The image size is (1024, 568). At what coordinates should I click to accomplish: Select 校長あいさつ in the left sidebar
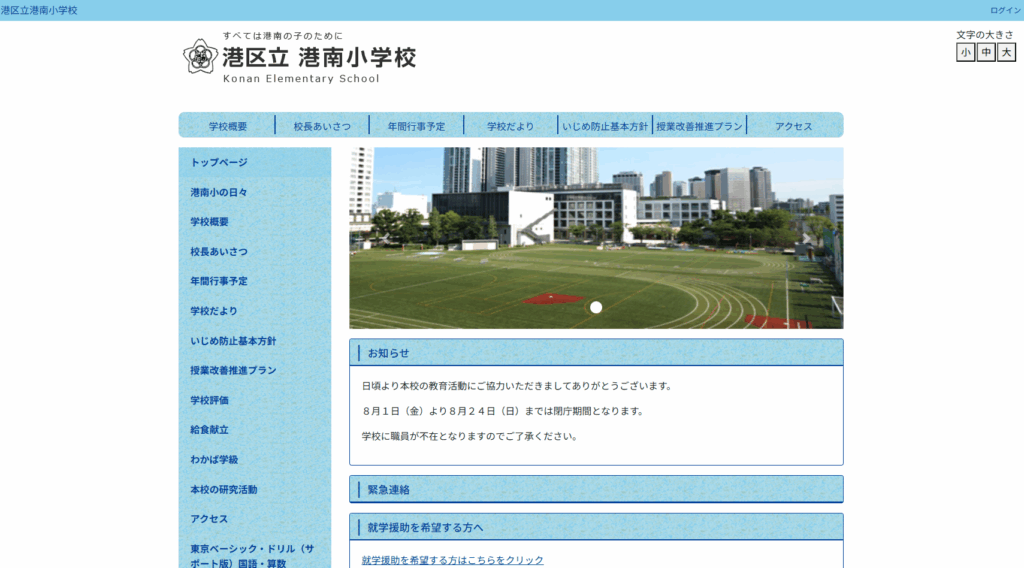[x=255, y=252]
